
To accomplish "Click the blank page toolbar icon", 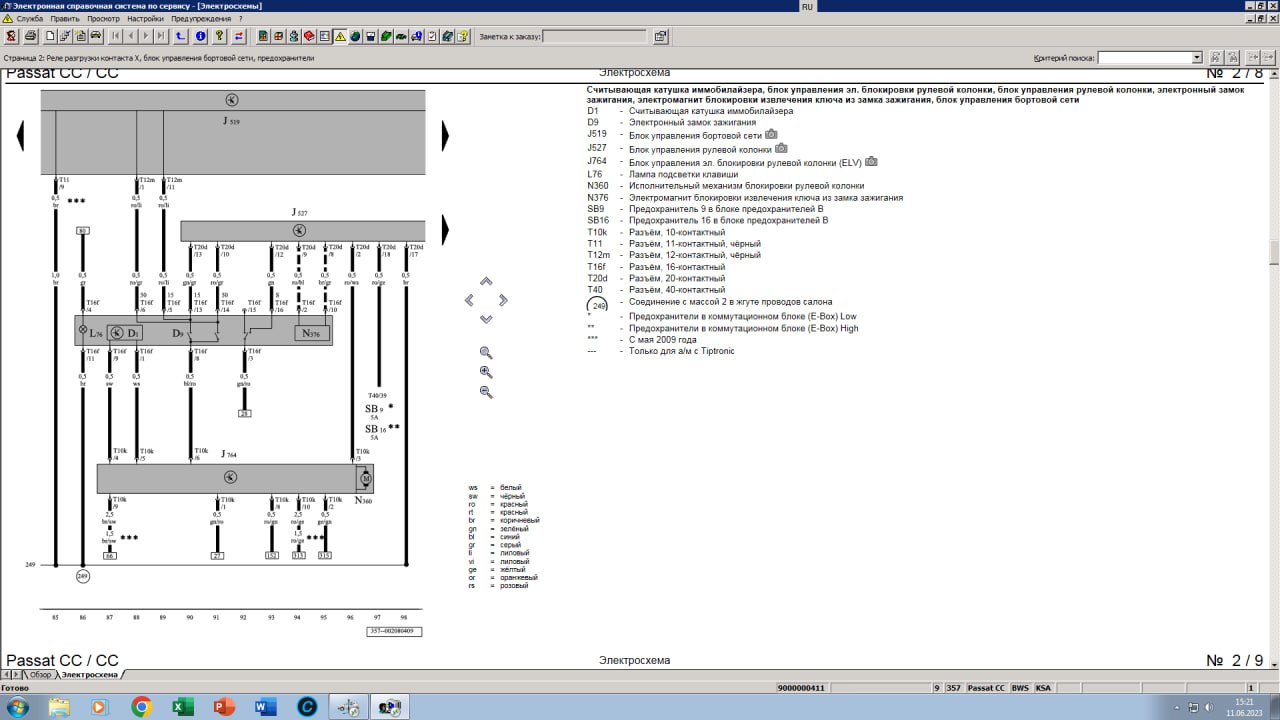I will (x=50, y=37).
